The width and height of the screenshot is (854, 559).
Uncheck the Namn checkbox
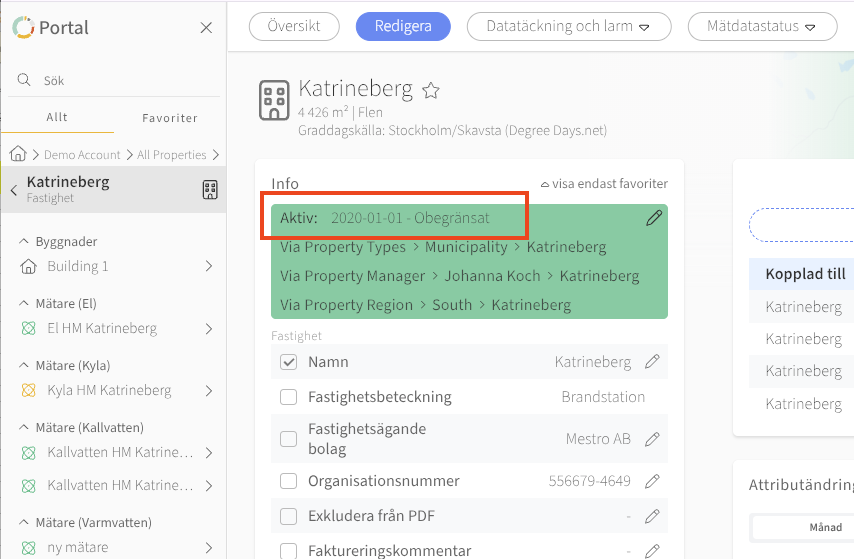coord(289,362)
